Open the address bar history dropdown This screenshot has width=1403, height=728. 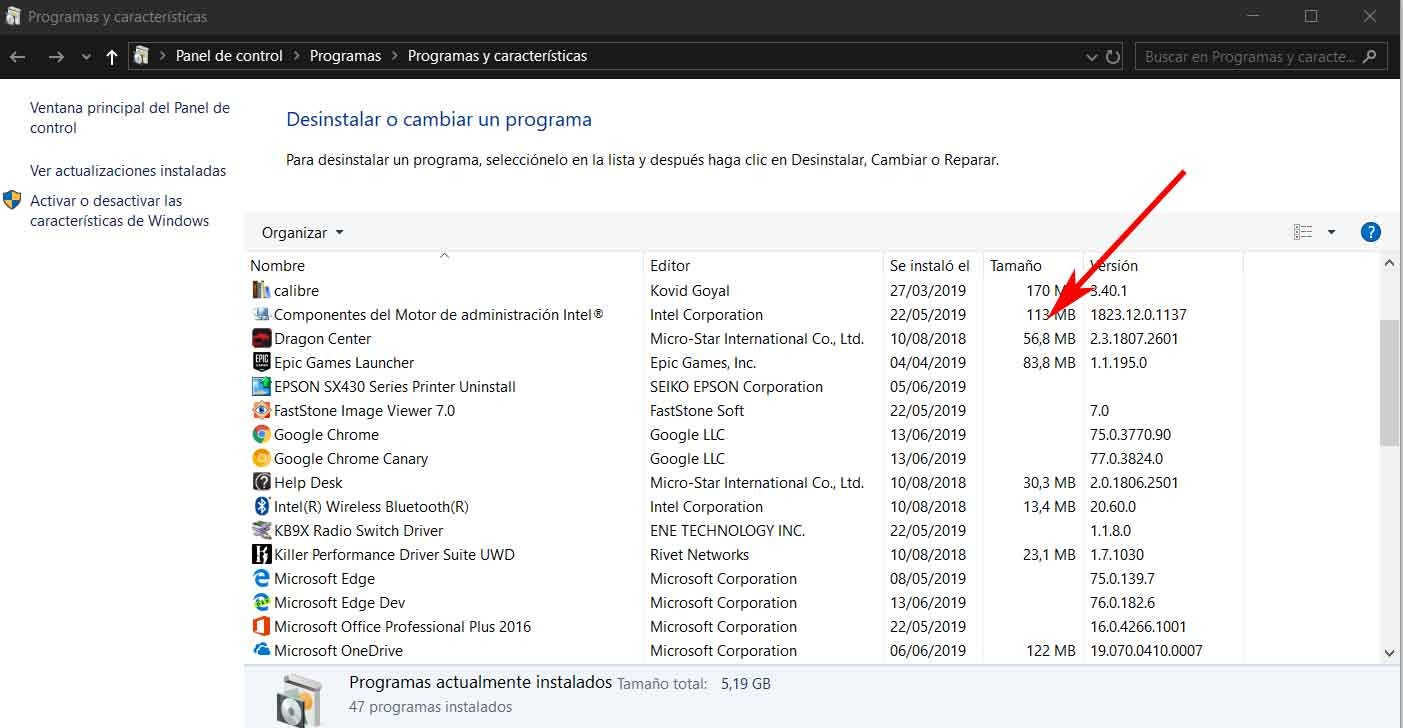(1091, 57)
